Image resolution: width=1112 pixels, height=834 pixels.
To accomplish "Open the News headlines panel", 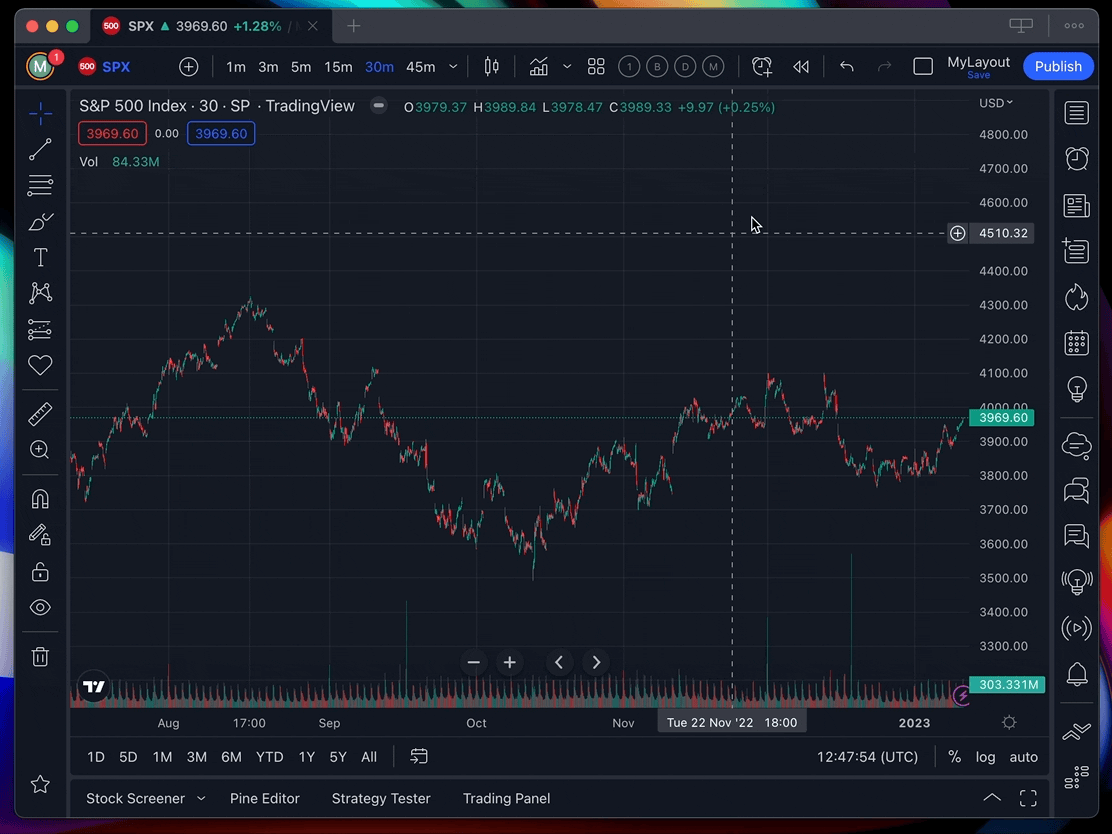I will (x=1076, y=205).
